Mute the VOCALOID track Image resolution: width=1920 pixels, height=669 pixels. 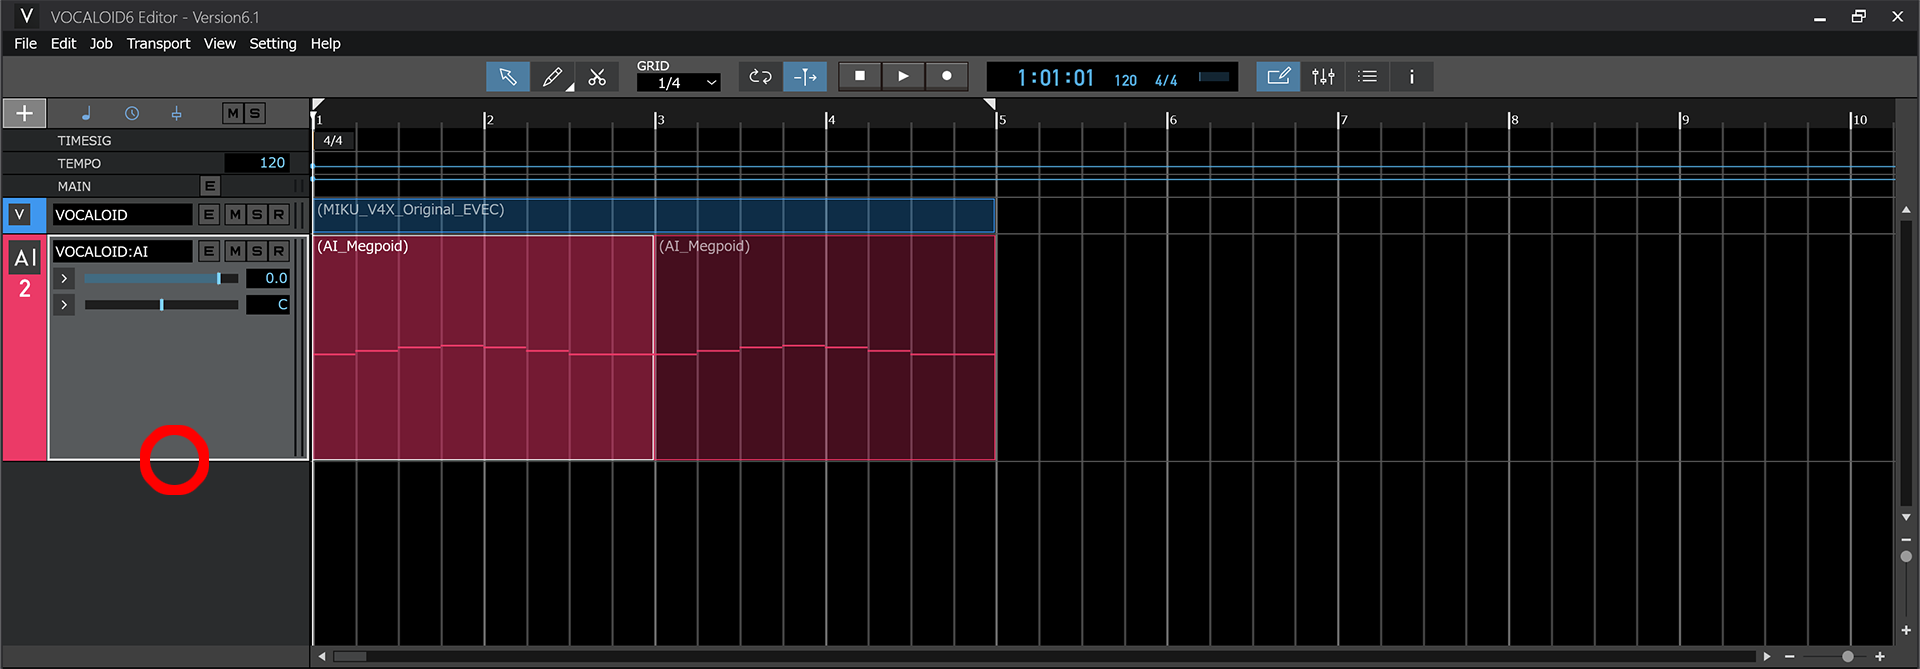(234, 215)
